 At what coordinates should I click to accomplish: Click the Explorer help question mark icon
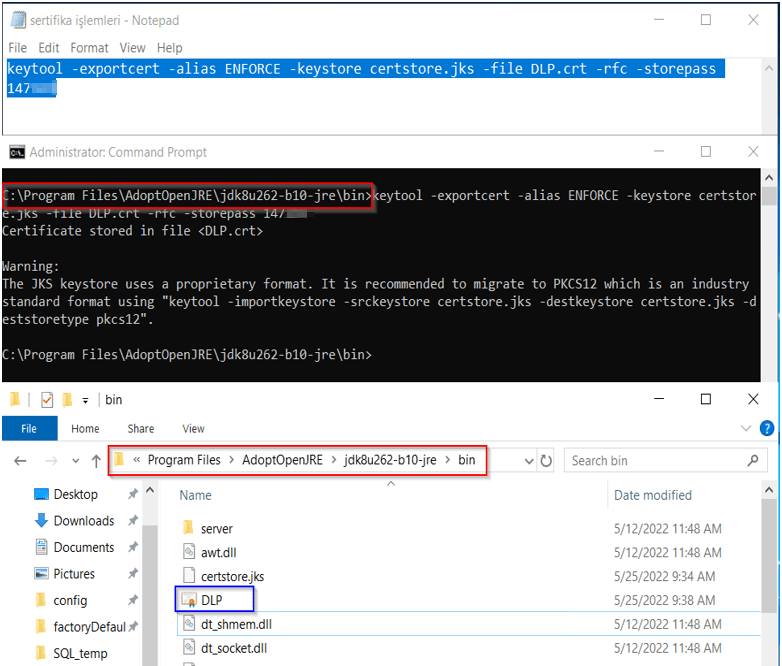click(767, 429)
